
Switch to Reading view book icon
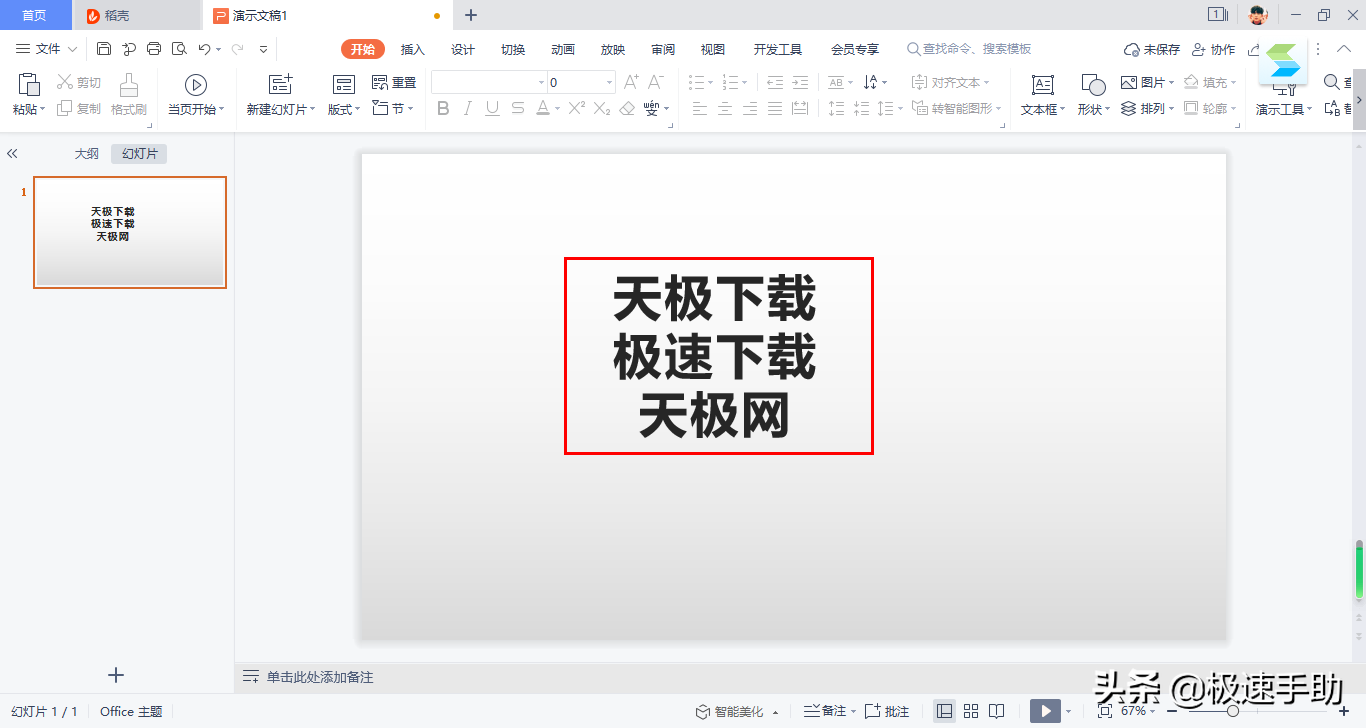[997, 711]
